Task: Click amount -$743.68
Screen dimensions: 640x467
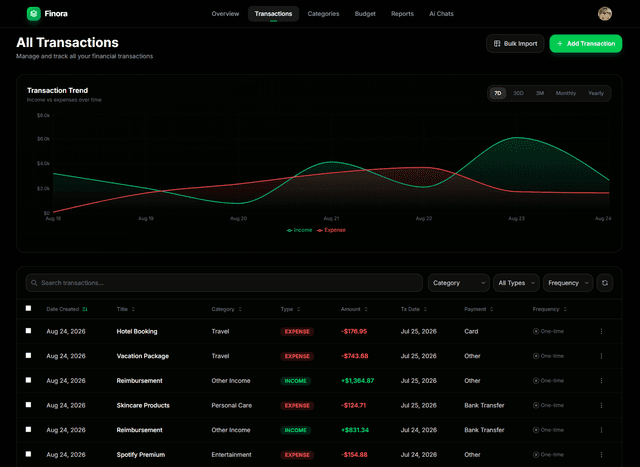Action: [x=354, y=356]
